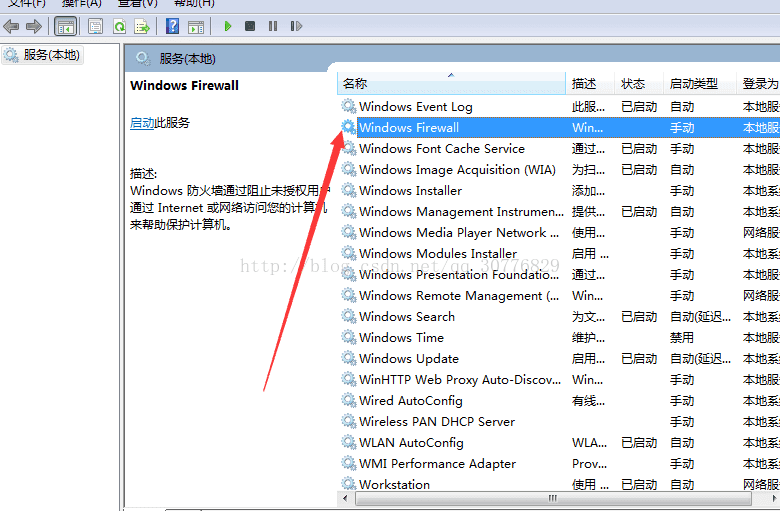Click the 启动 link to start service
Image resolution: width=780 pixels, height=511 pixels.
click(x=142, y=122)
